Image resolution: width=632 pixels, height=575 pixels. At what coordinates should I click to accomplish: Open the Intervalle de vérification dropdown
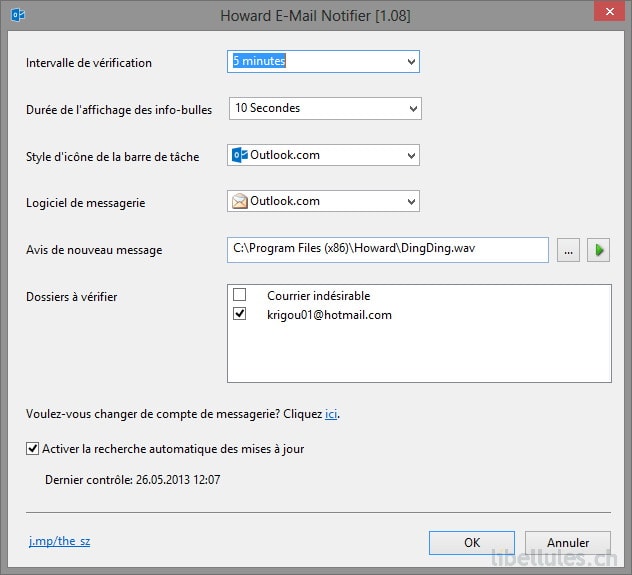(411, 62)
